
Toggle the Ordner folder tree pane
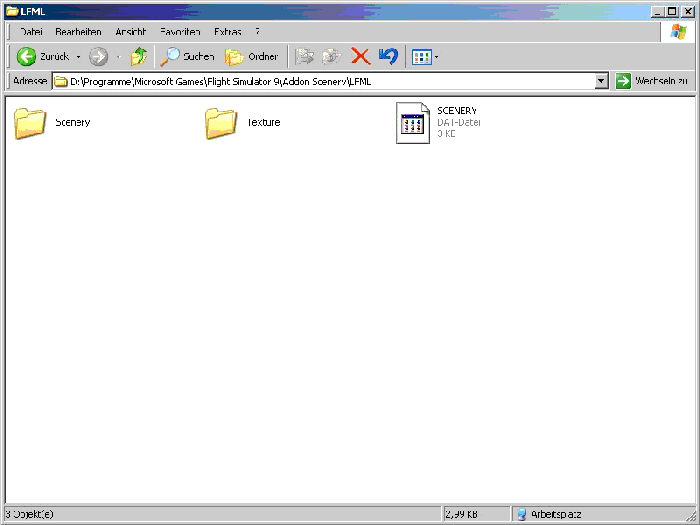[x=252, y=57]
